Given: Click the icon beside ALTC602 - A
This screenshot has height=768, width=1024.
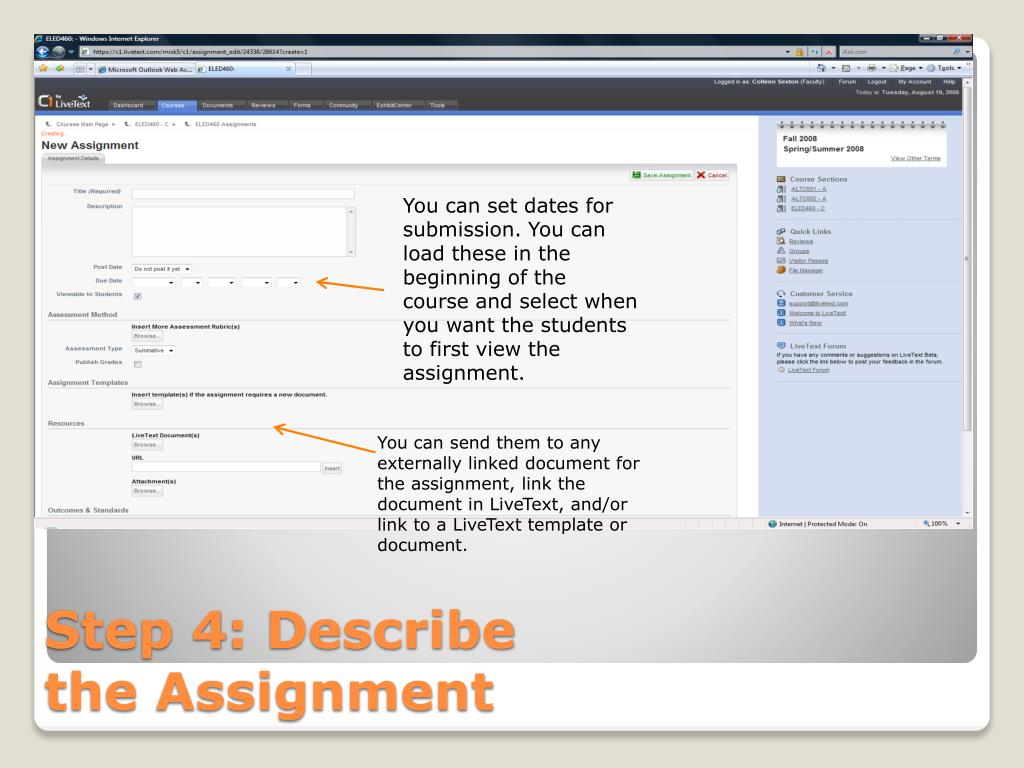Looking at the screenshot, I should pyautogui.click(x=781, y=199).
